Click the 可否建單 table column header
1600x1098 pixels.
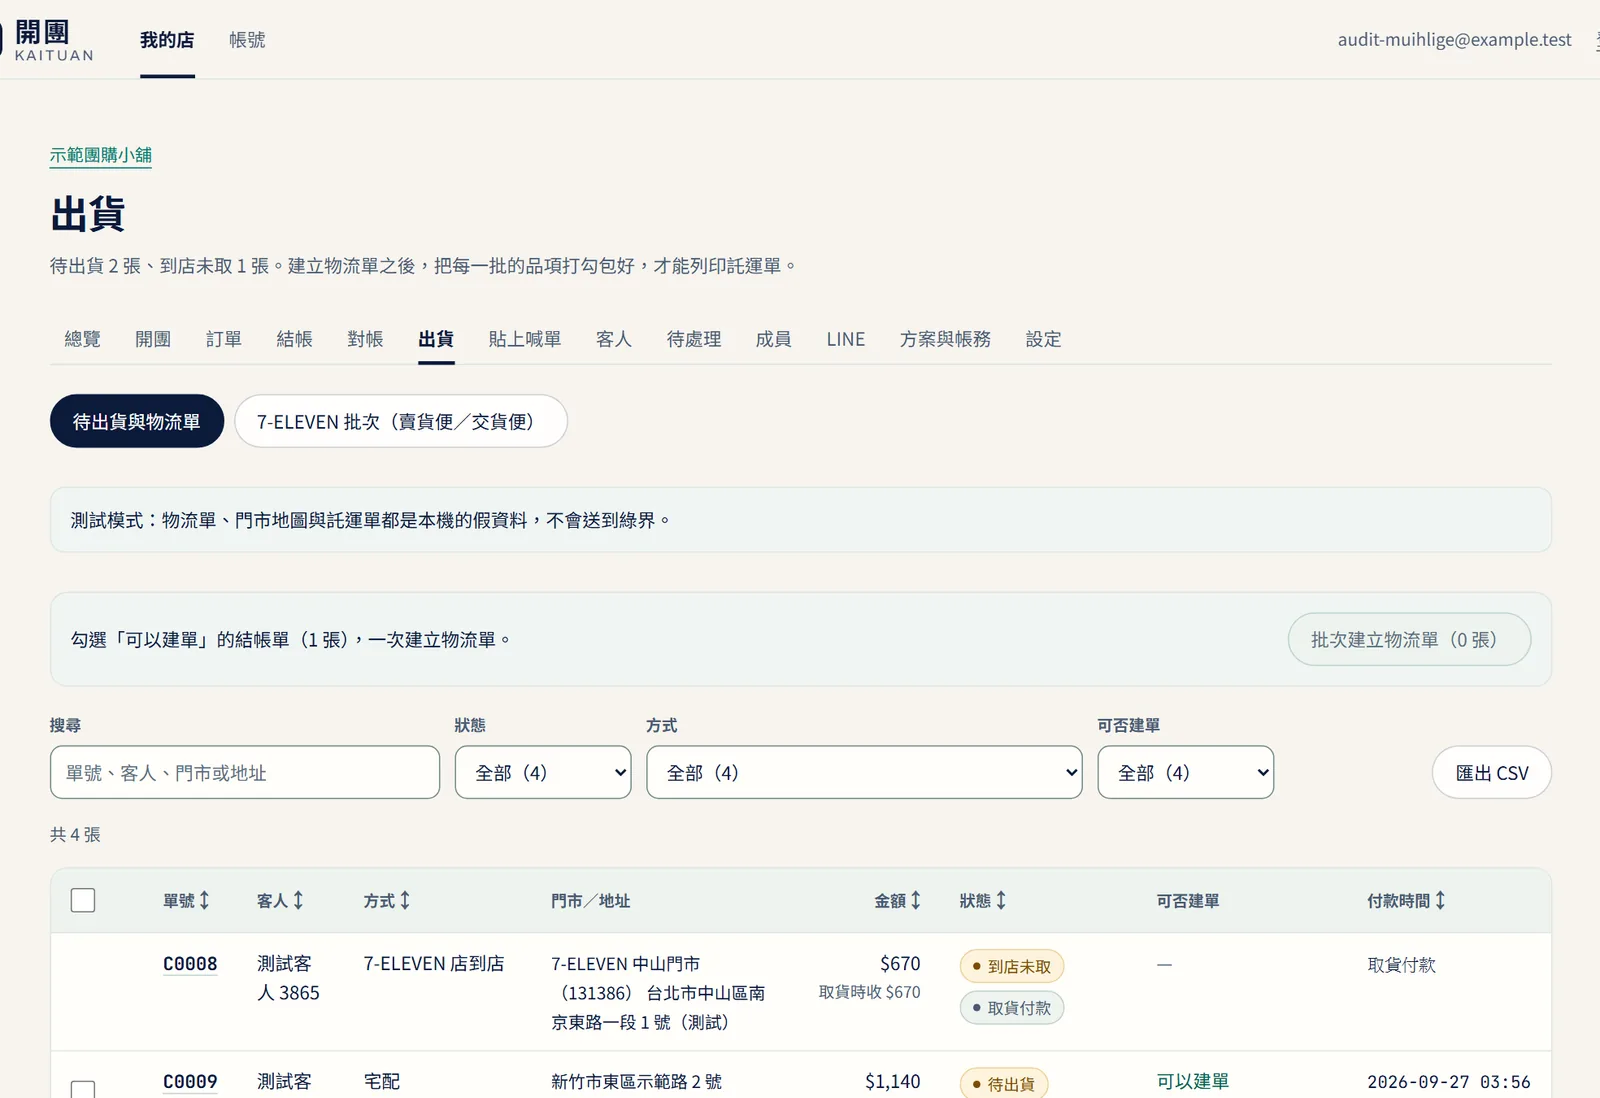1188,901
